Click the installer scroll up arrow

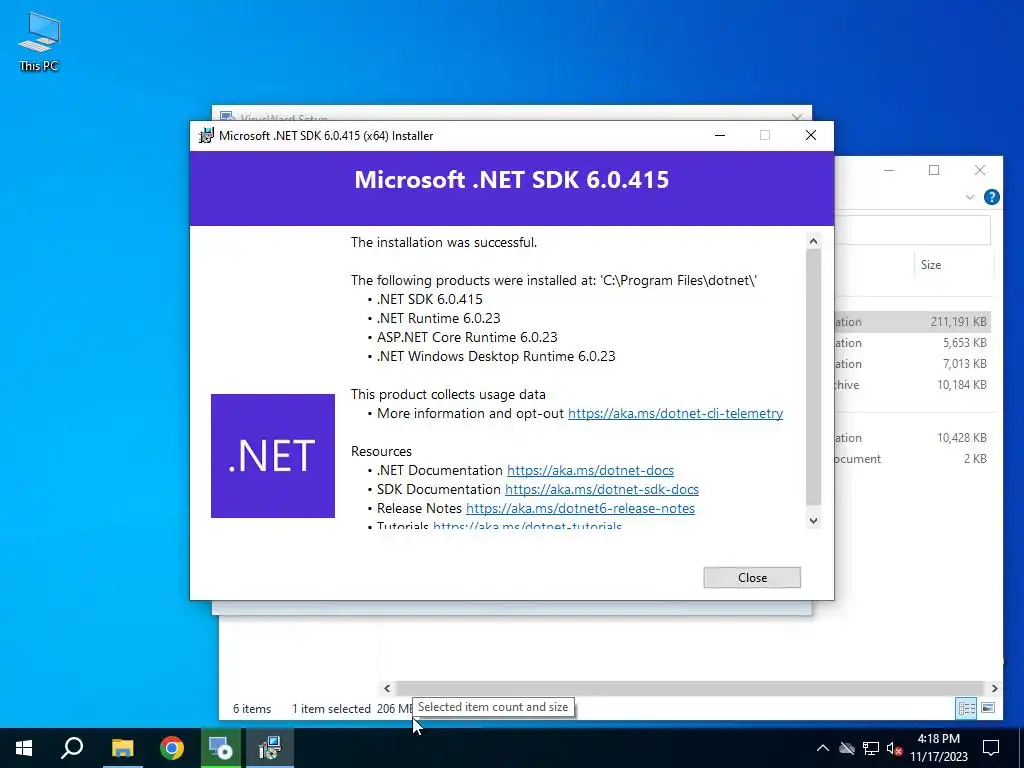(x=813, y=241)
